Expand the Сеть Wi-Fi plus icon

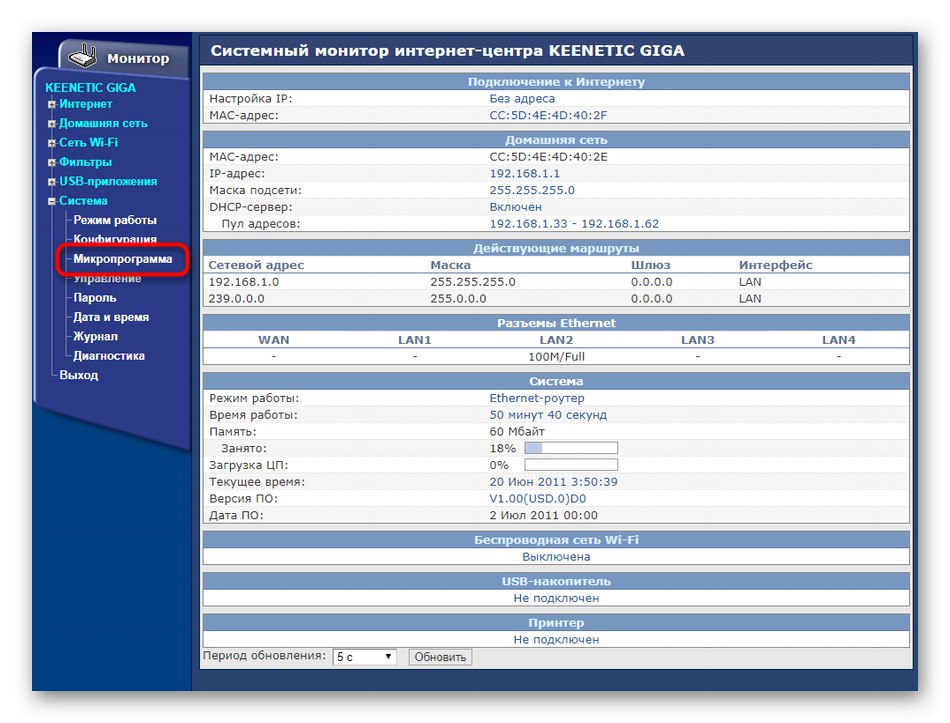(51, 143)
